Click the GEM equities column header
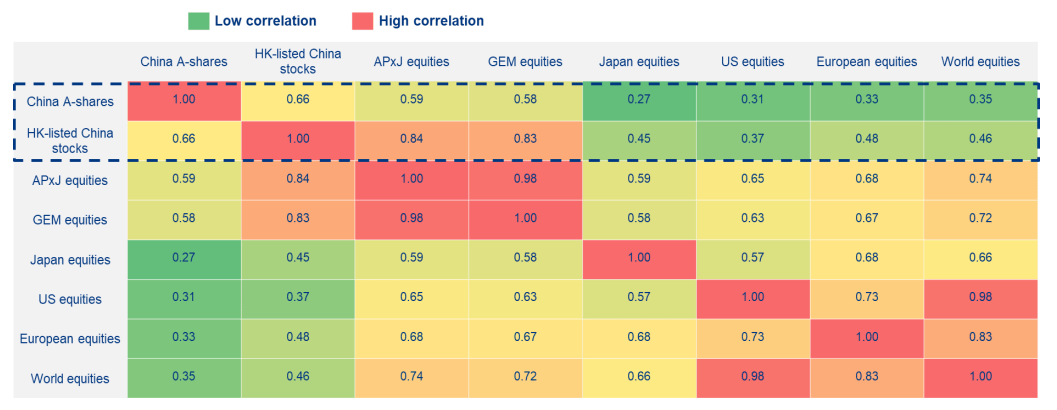The width and height of the screenshot is (1057, 410). (526, 62)
